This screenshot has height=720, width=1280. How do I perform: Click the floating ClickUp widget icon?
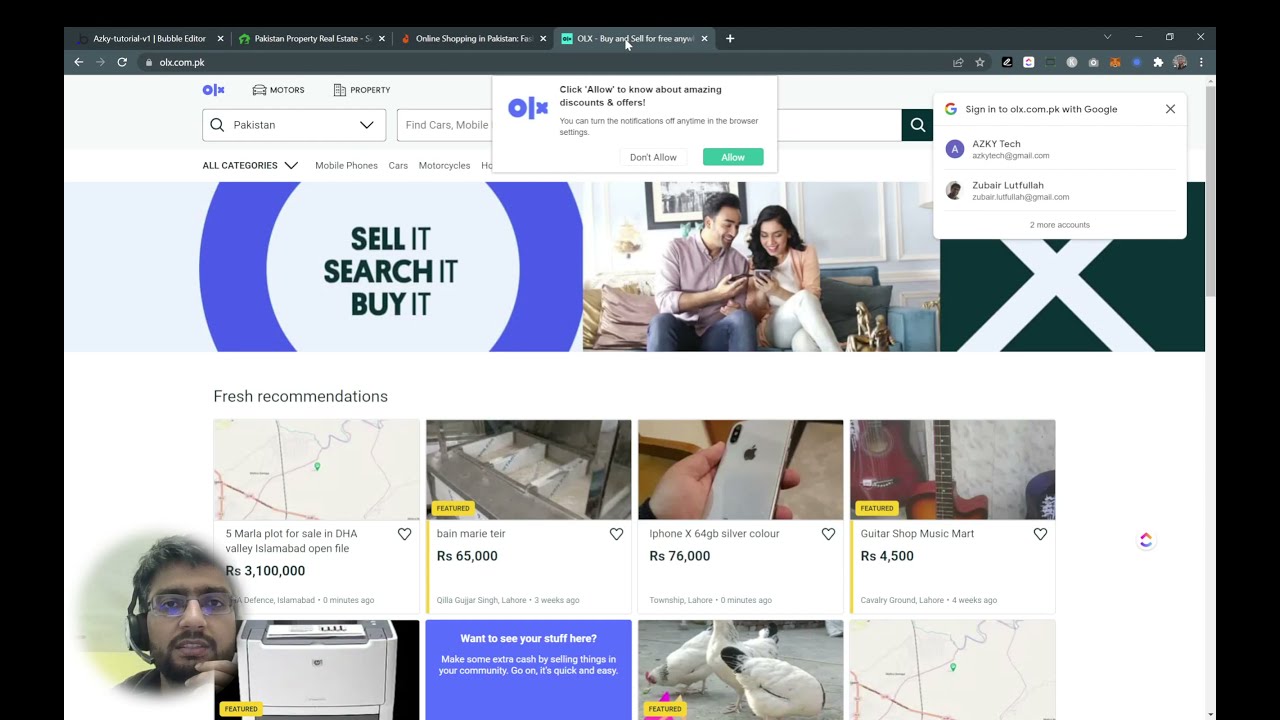click(x=1146, y=540)
